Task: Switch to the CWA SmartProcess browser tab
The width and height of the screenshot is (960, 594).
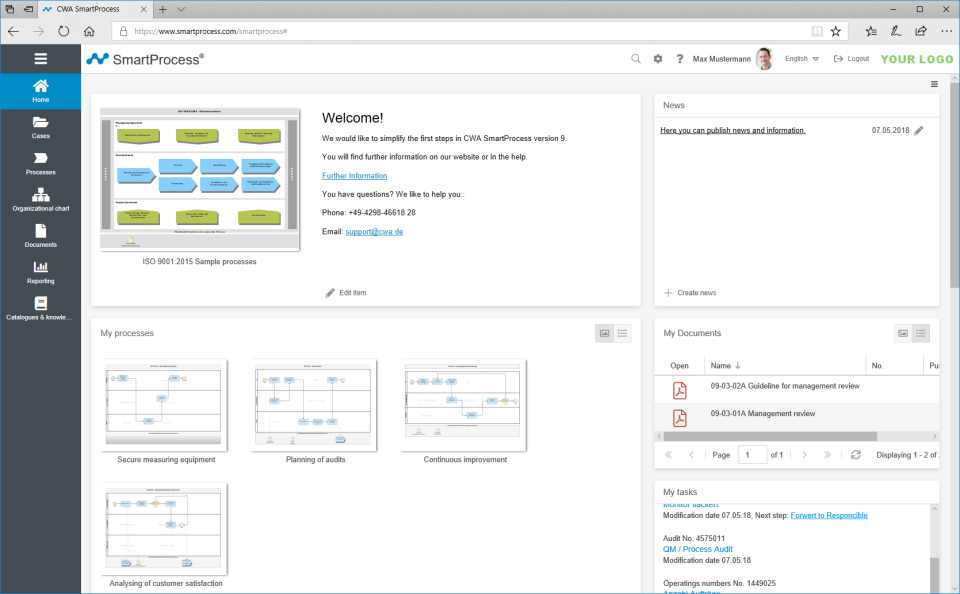Action: [88, 9]
